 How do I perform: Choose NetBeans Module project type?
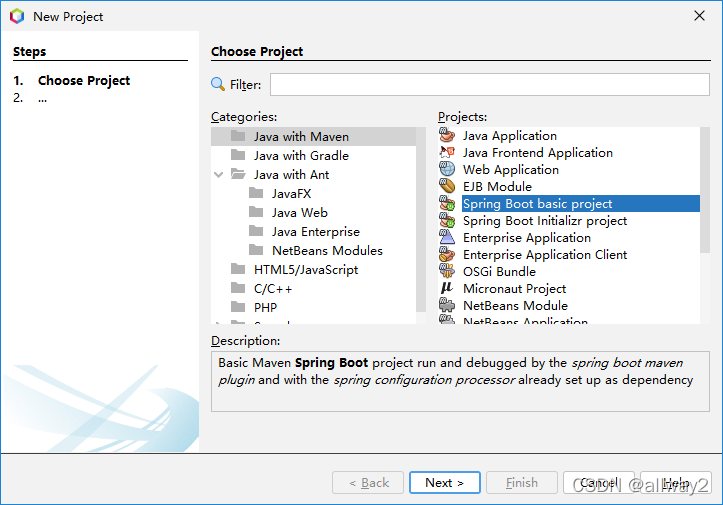pos(516,306)
